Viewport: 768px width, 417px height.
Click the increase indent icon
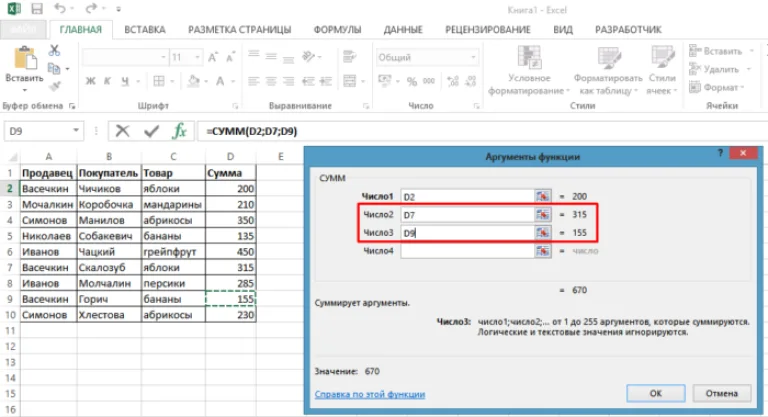326,81
